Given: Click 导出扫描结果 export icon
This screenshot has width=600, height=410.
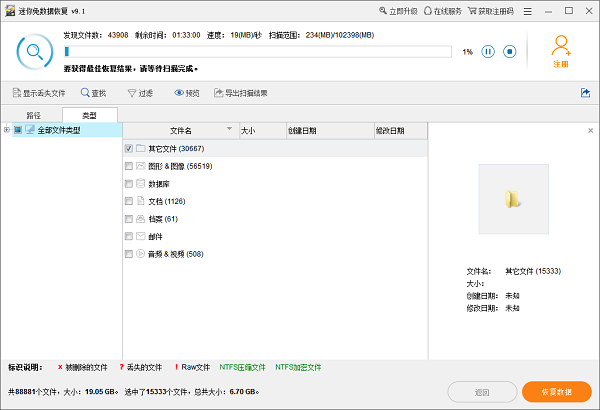Looking at the screenshot, I should pos(218,93).
